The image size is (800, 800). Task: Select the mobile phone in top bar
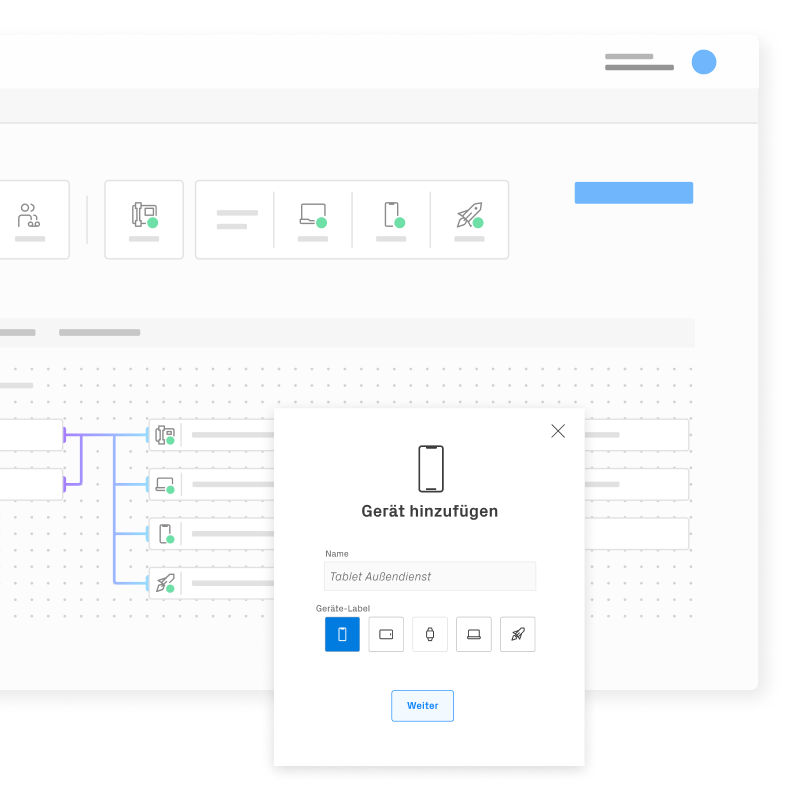391,219
